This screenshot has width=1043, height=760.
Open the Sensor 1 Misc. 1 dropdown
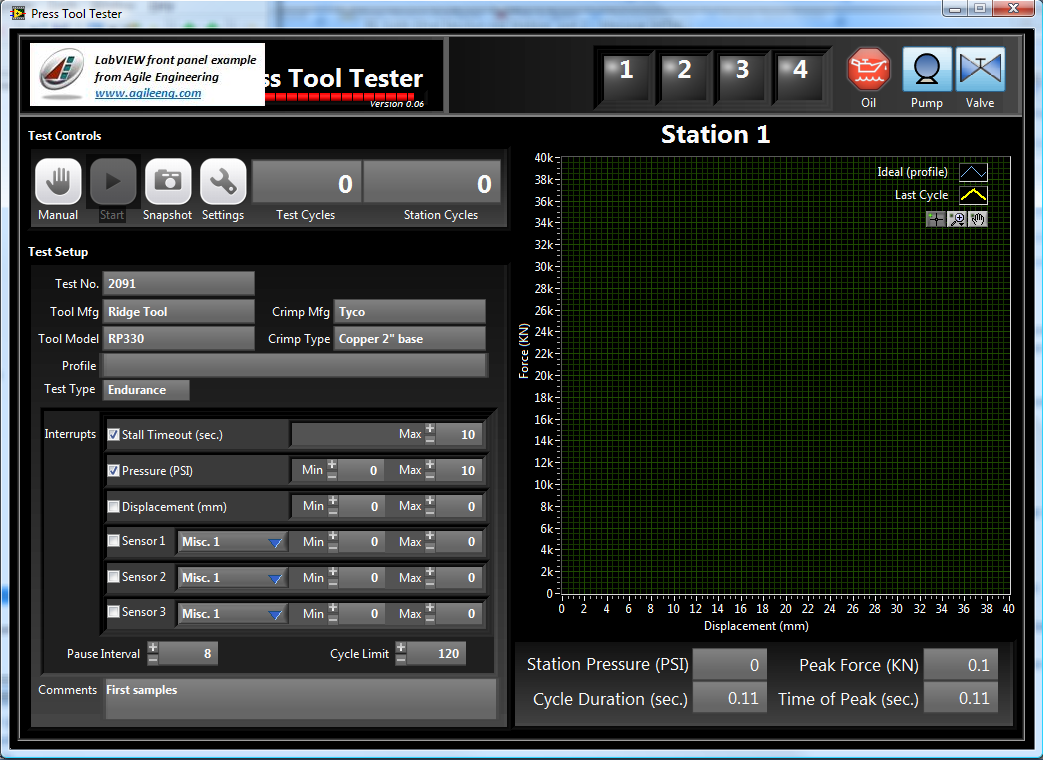coord(232,542)
